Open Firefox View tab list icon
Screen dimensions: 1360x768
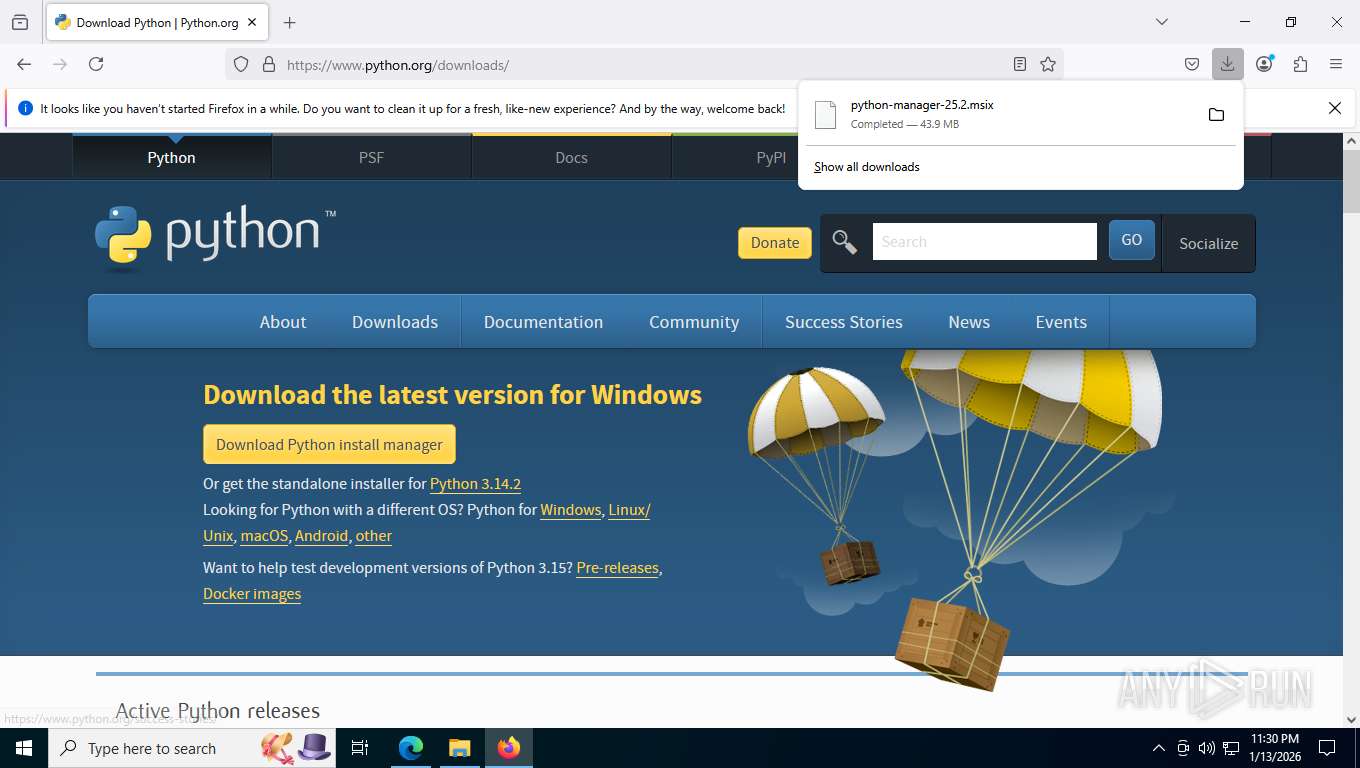(20, 22)
